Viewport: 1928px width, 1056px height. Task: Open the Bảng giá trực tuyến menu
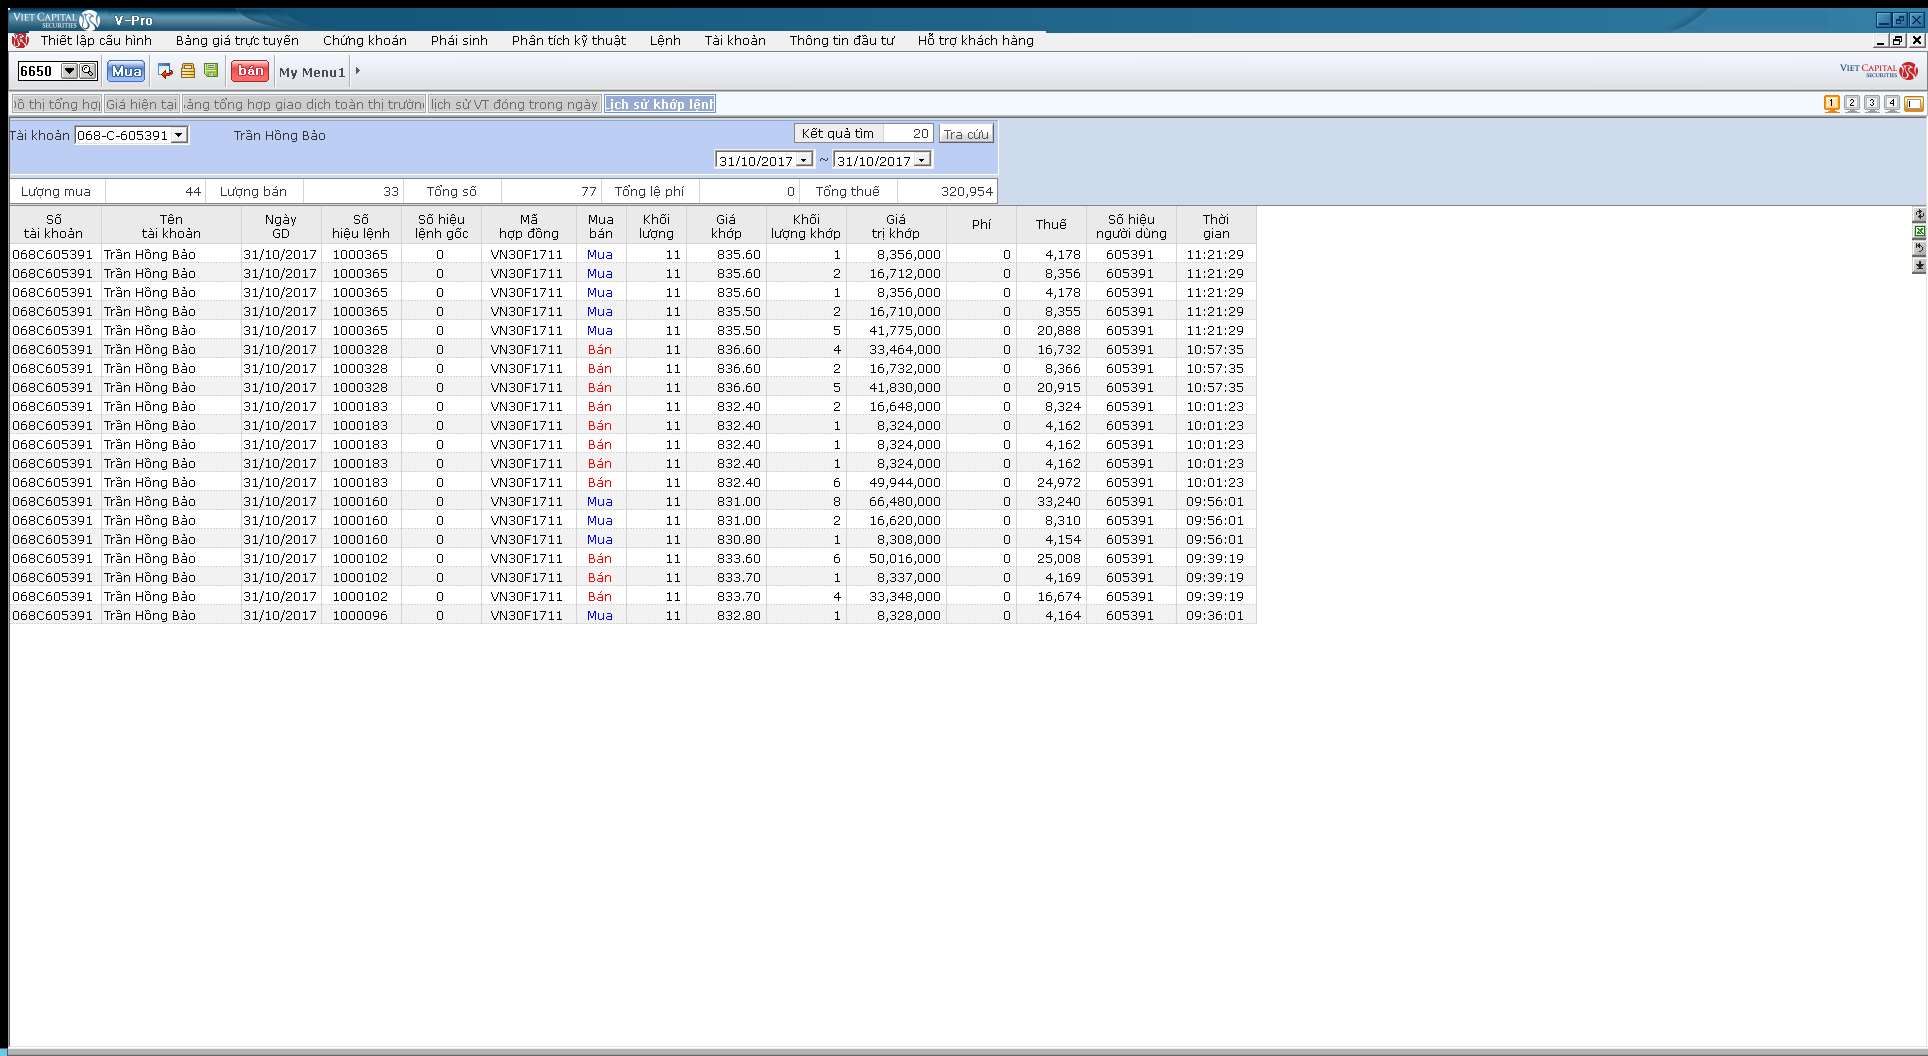(x=237, y=41)
